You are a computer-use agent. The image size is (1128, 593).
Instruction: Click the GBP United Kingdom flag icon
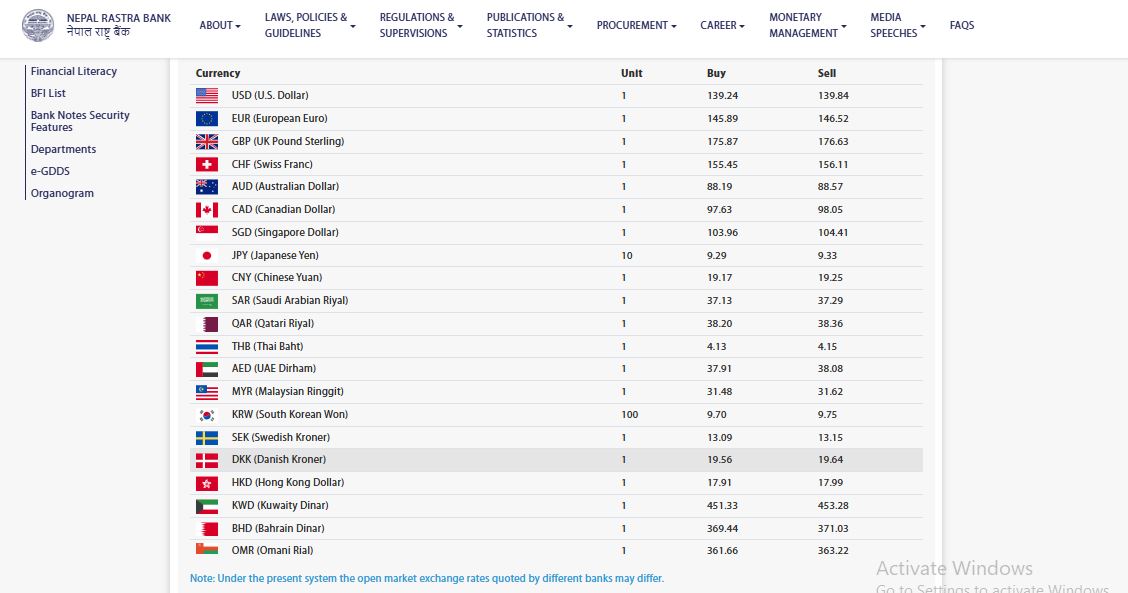[x=206, y=141]
